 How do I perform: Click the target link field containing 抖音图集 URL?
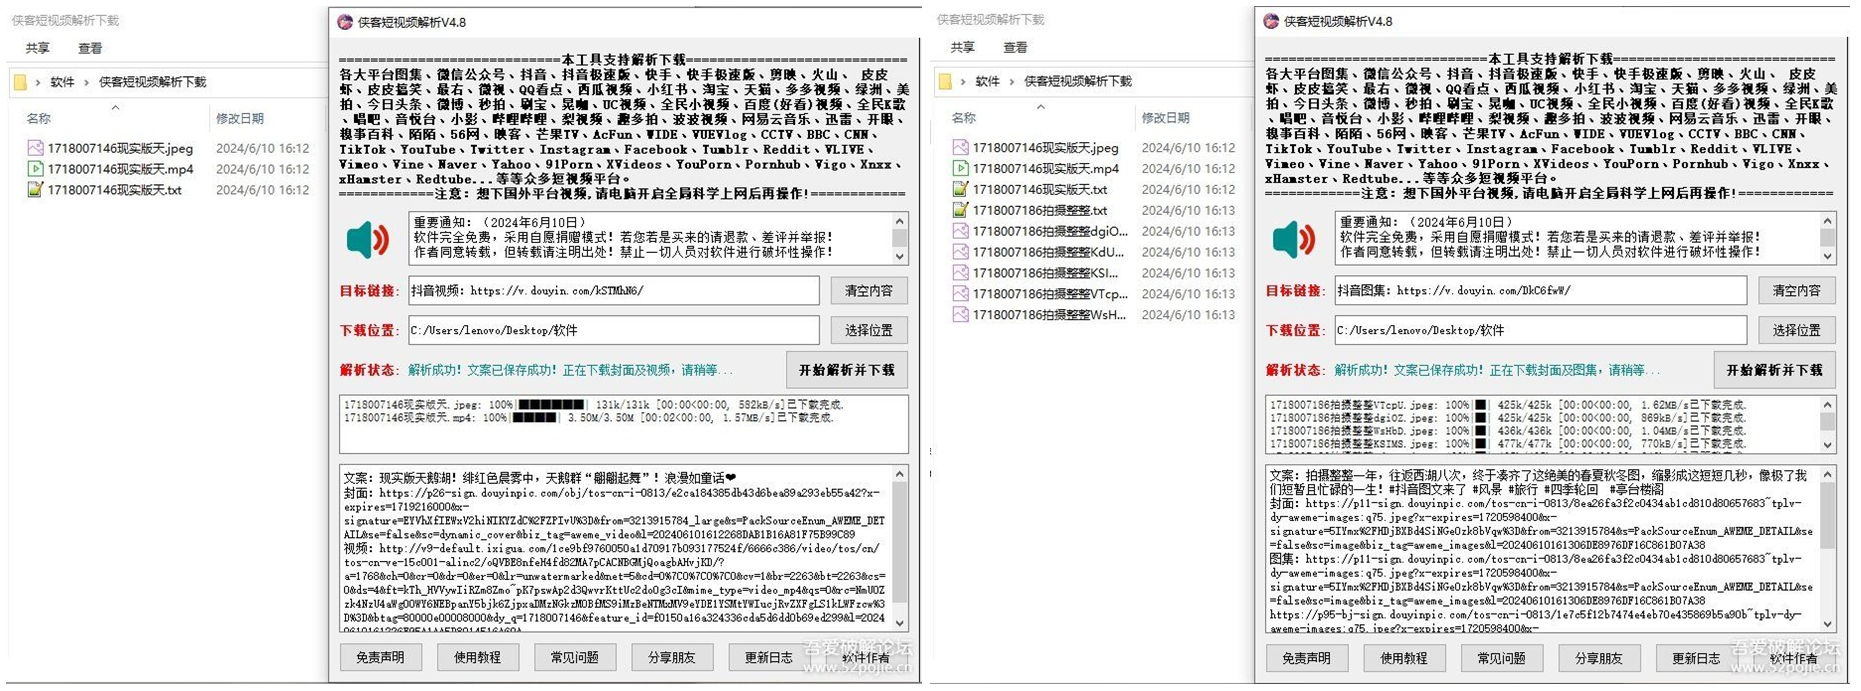(1541, 290)
